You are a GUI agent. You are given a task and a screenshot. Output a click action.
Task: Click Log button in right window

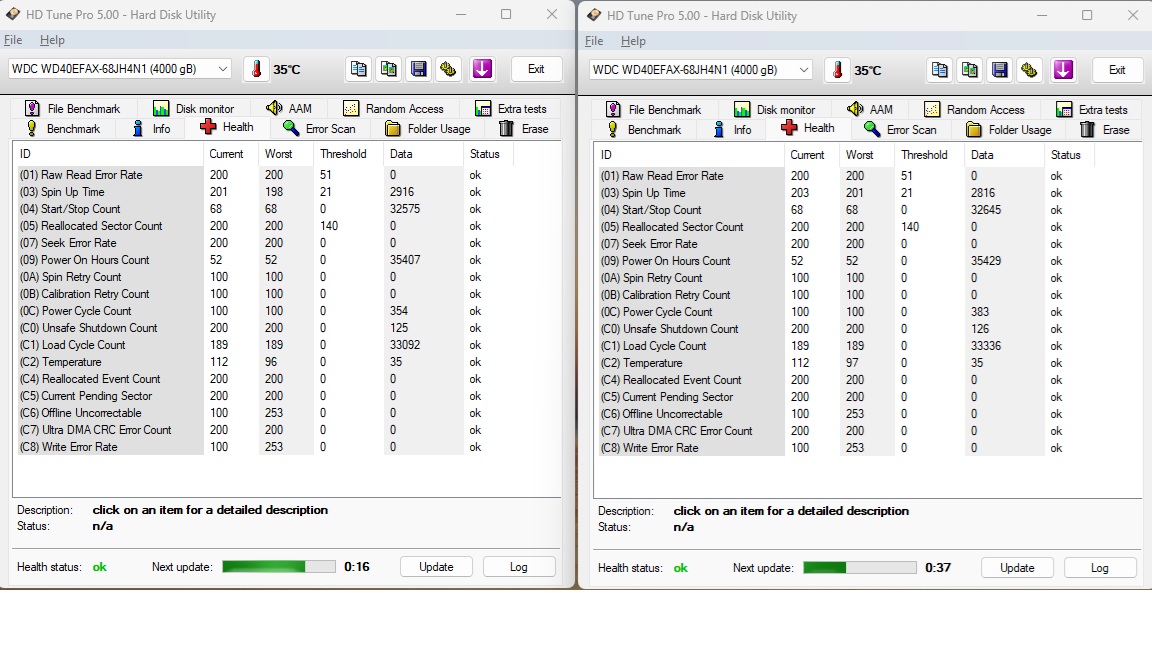click(x=1100, y=568)
